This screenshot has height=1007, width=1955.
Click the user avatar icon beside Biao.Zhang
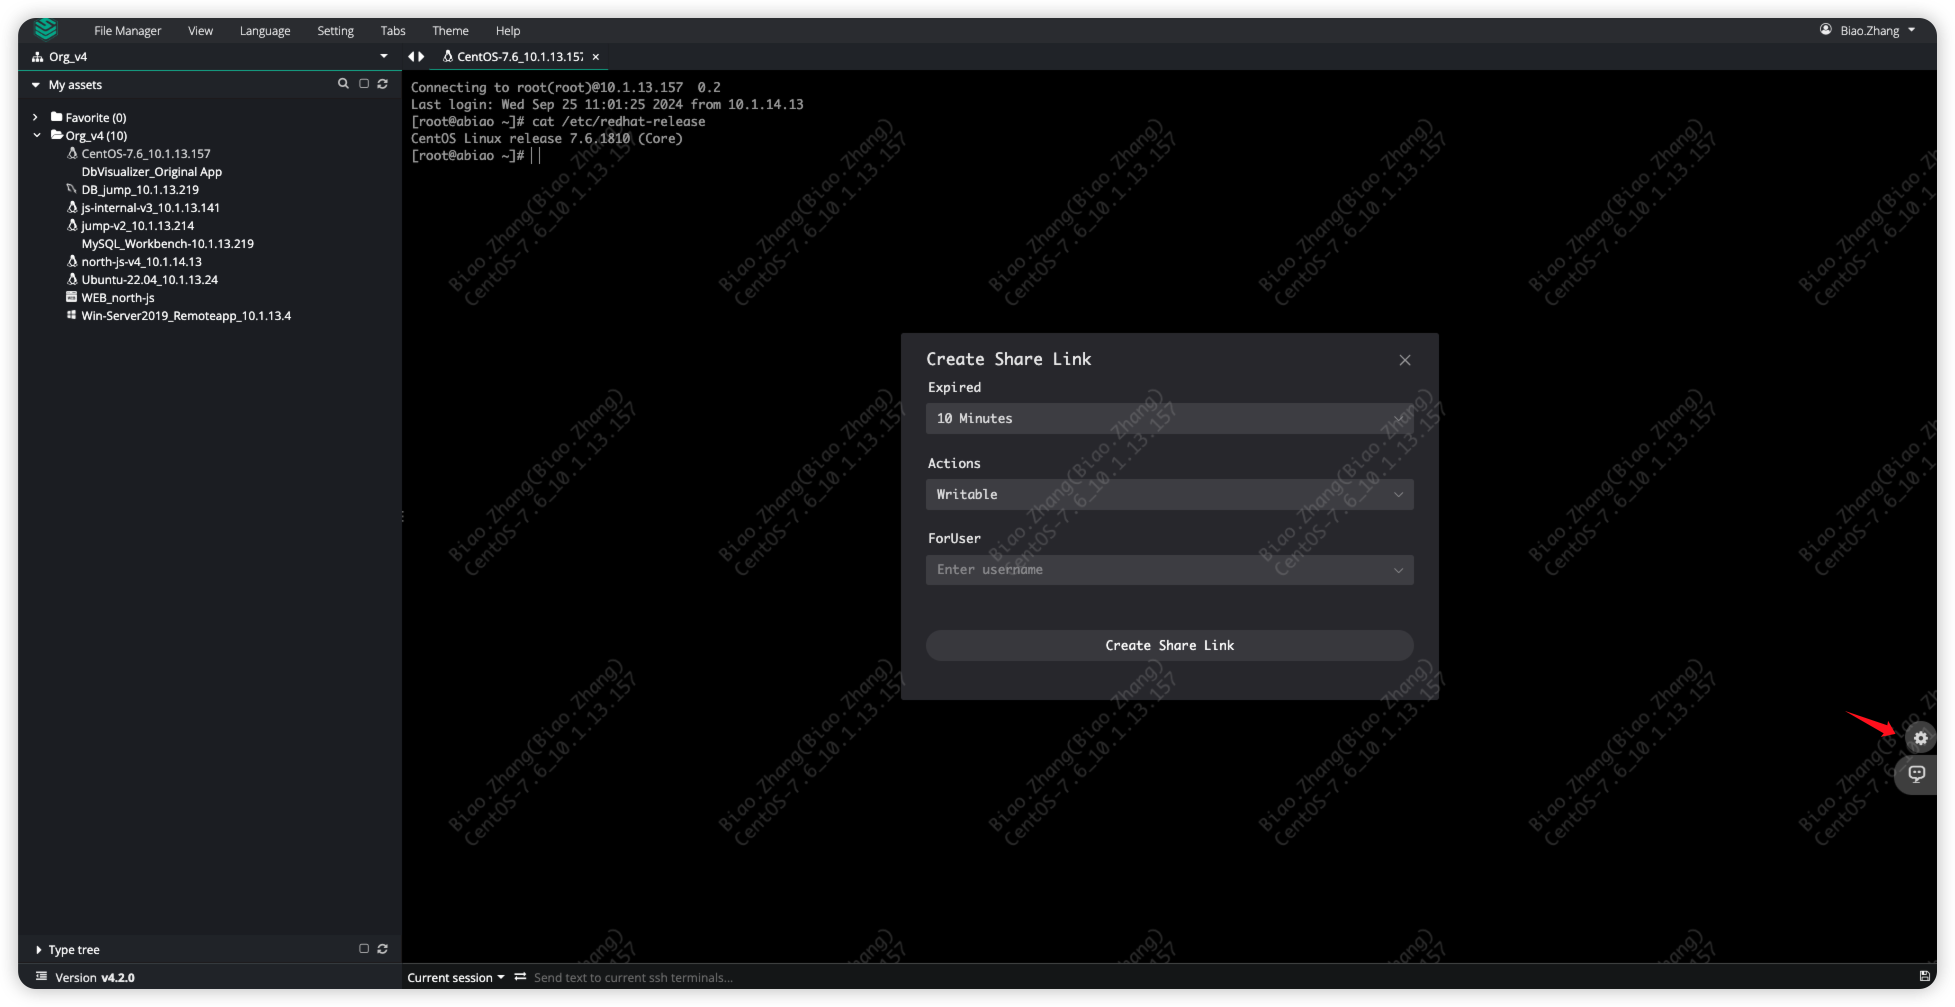(1825, 30)
